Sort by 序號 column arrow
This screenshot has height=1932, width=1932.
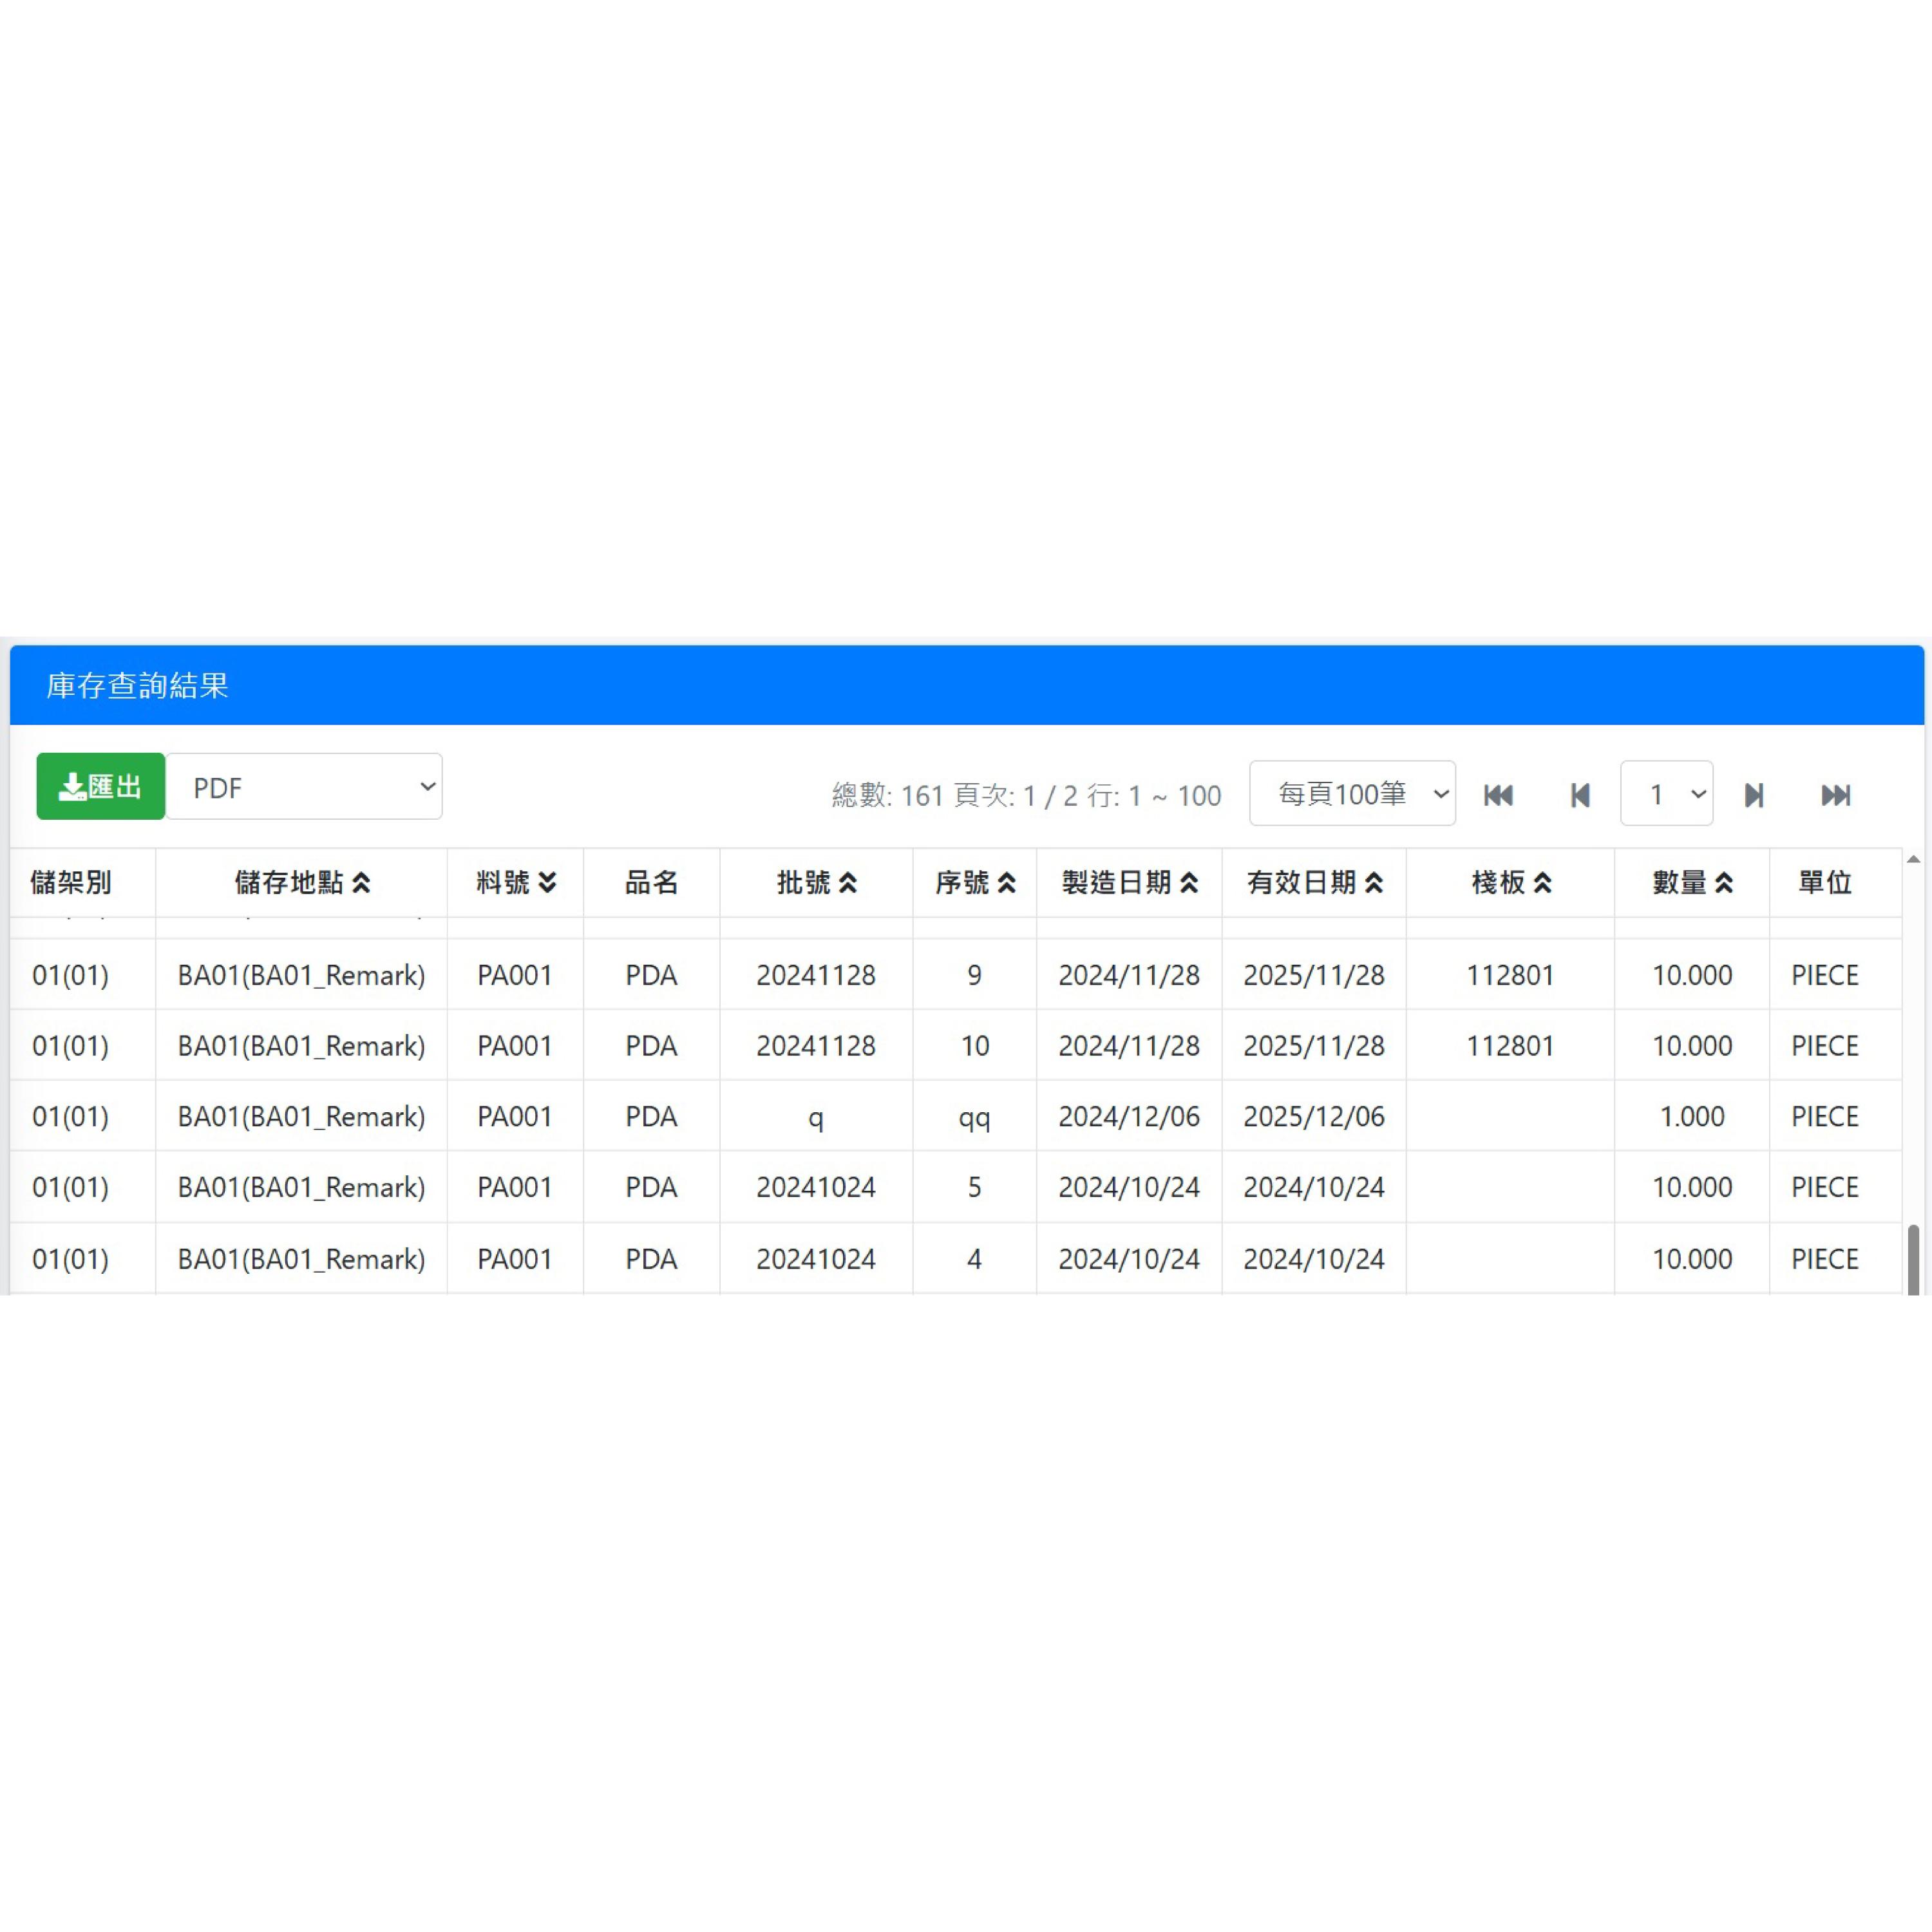point(1007,883)
